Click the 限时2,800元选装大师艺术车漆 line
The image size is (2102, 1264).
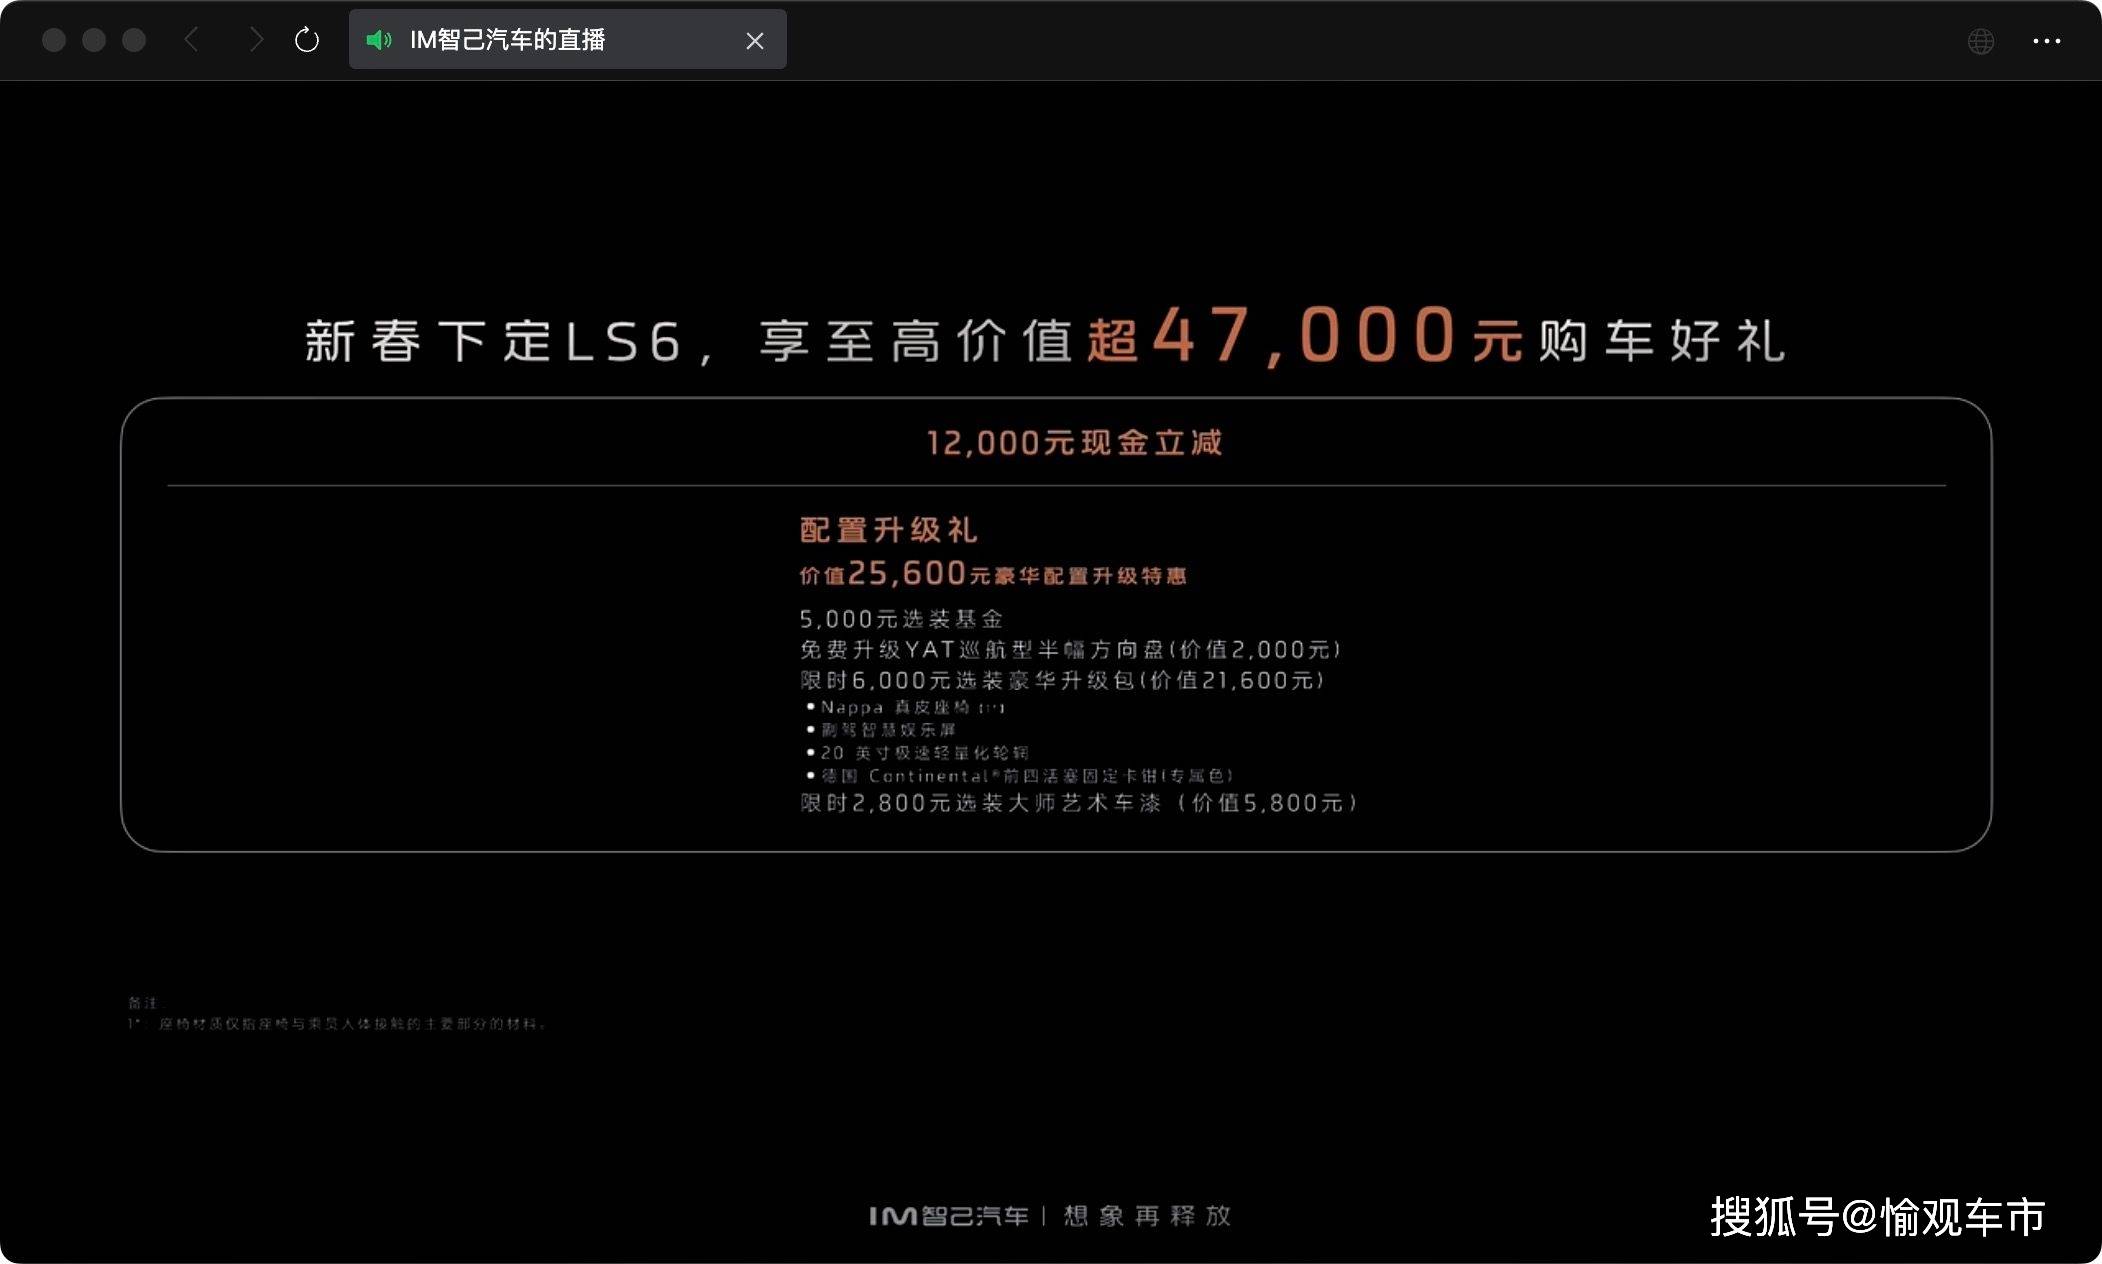click(1079, 803)
